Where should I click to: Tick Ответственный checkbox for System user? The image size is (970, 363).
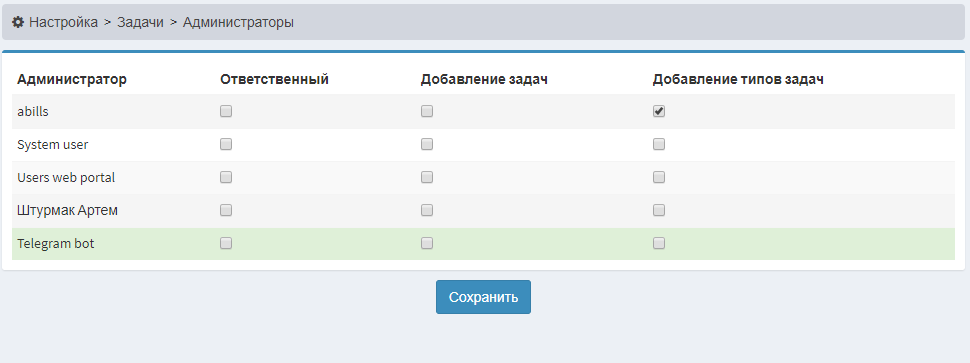click(x=226, y=144)
